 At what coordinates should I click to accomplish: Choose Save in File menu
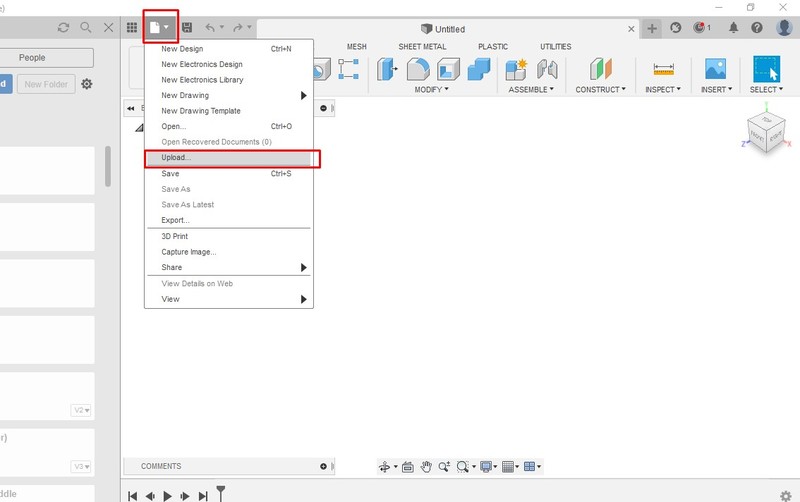click(229, 173)
